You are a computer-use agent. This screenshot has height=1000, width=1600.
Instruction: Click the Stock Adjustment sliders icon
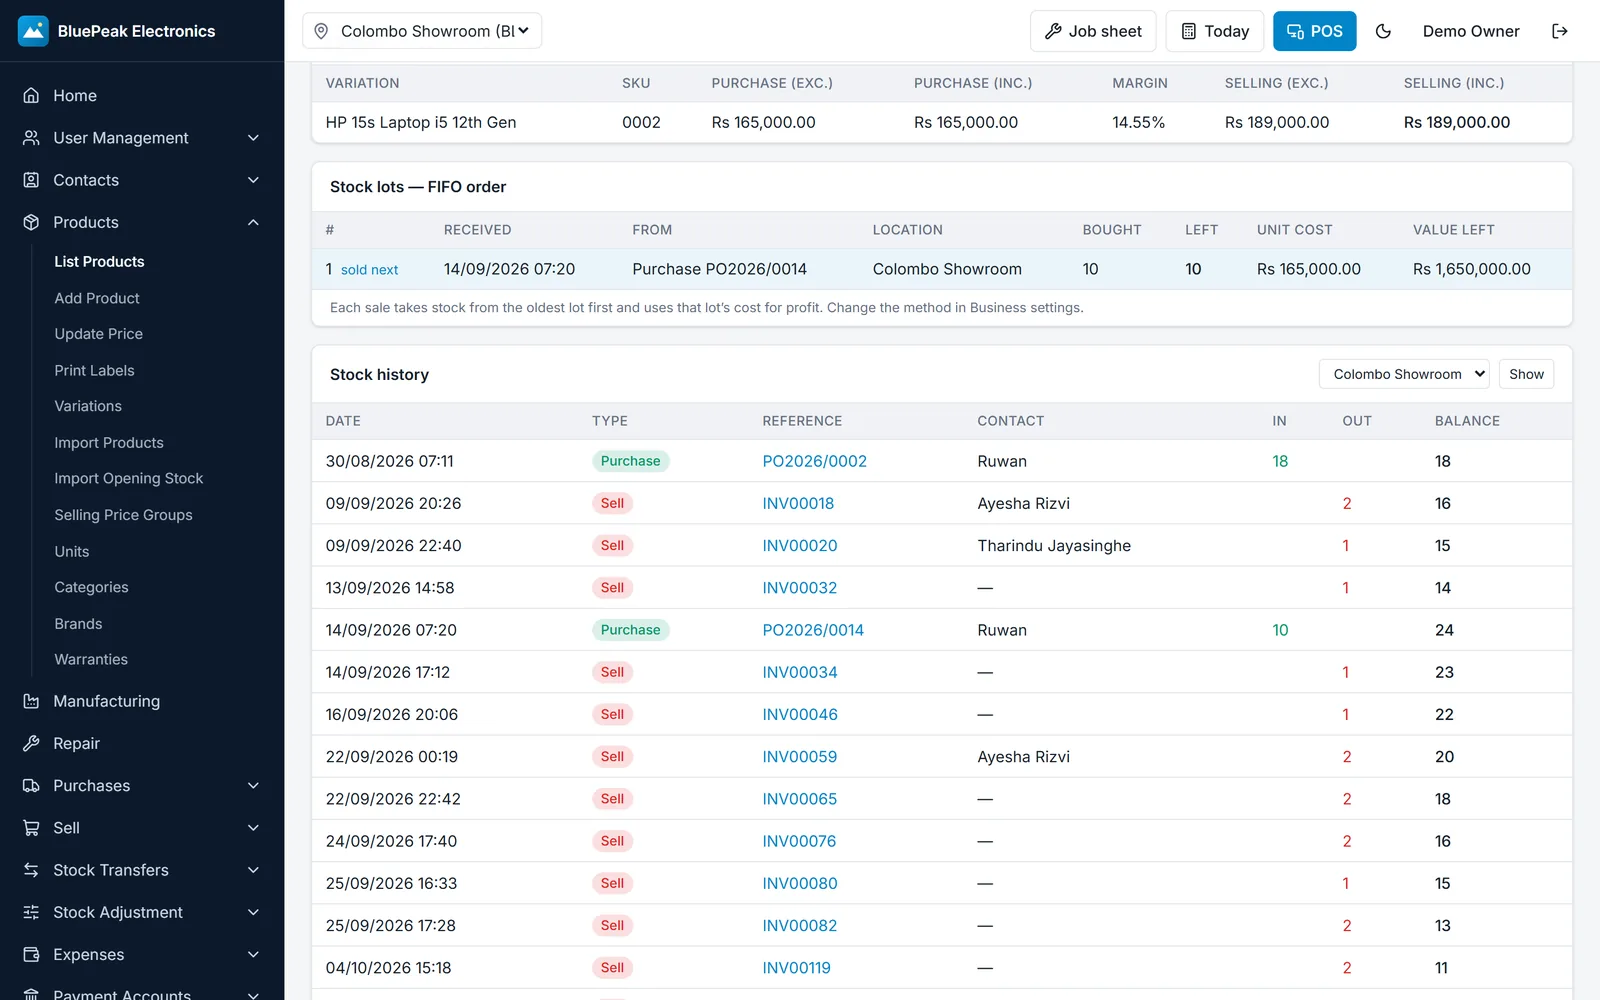[x=31, y=912]
